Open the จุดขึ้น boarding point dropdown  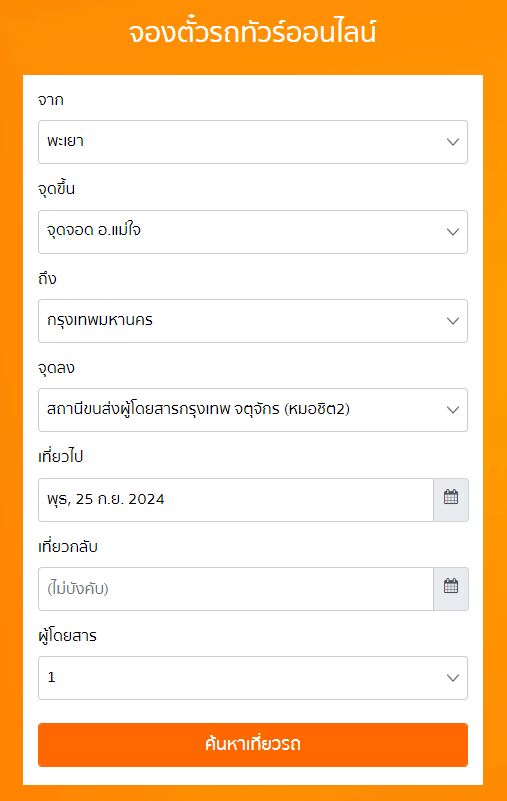coord(253,232)
